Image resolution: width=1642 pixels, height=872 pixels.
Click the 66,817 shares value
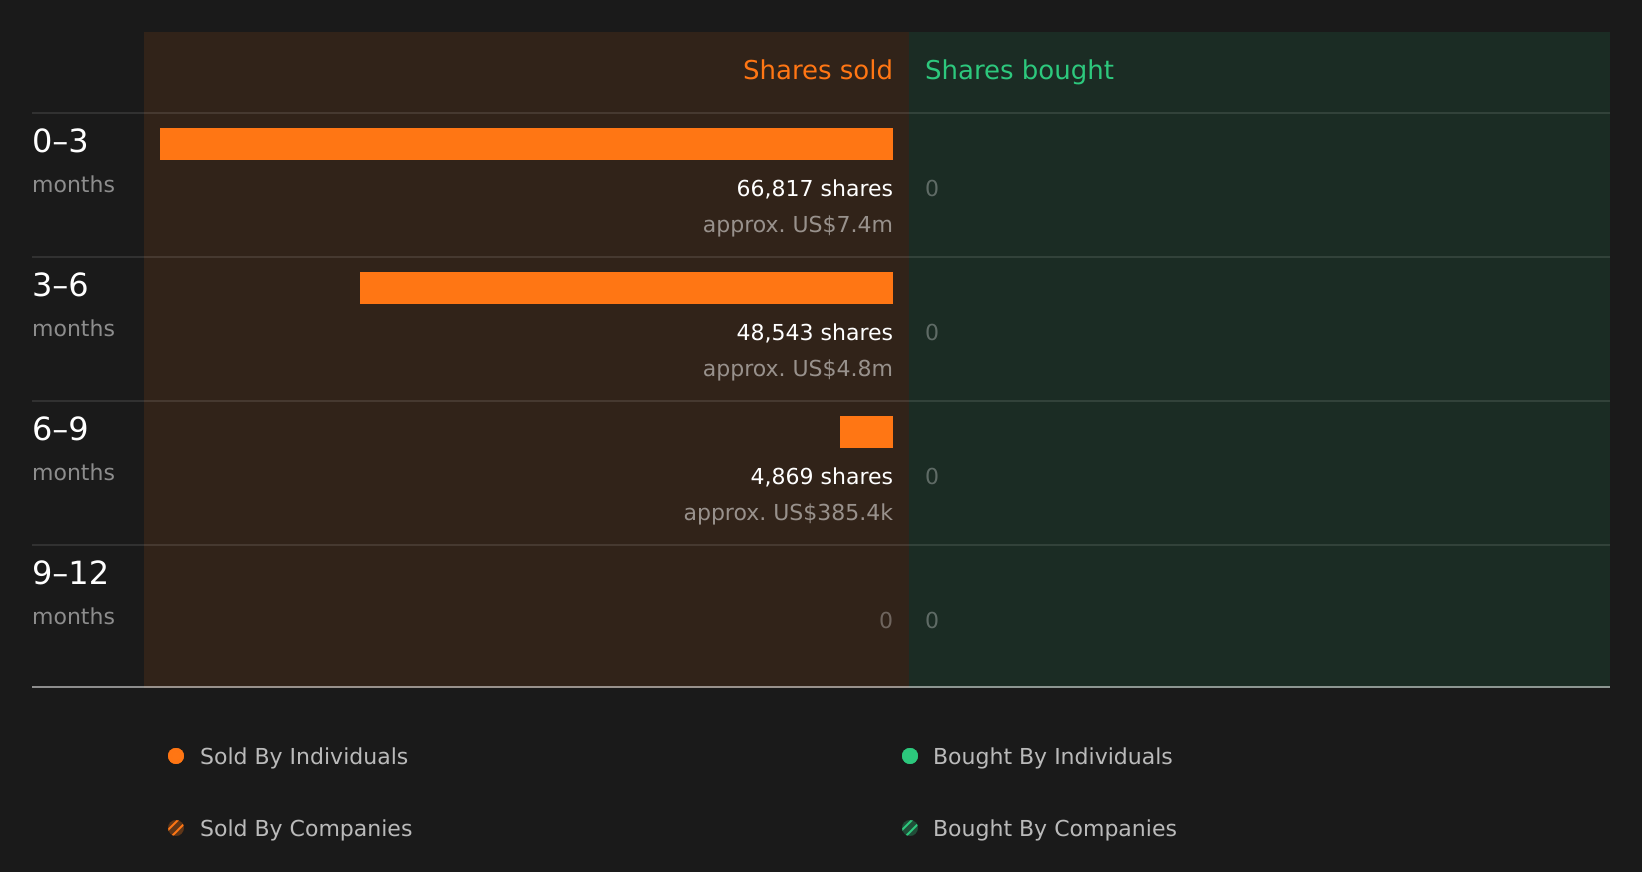coord(815,188)
